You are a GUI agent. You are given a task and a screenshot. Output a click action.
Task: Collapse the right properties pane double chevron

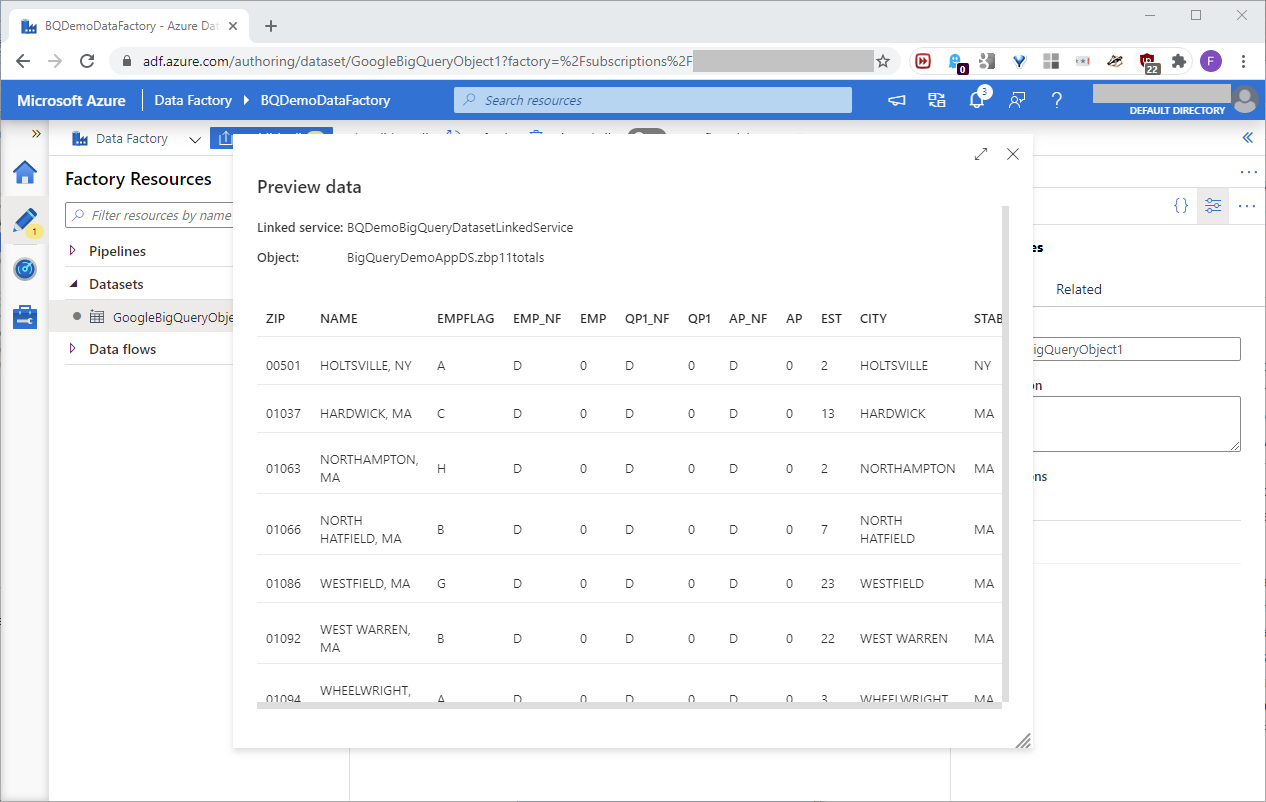pos(1247,138)
